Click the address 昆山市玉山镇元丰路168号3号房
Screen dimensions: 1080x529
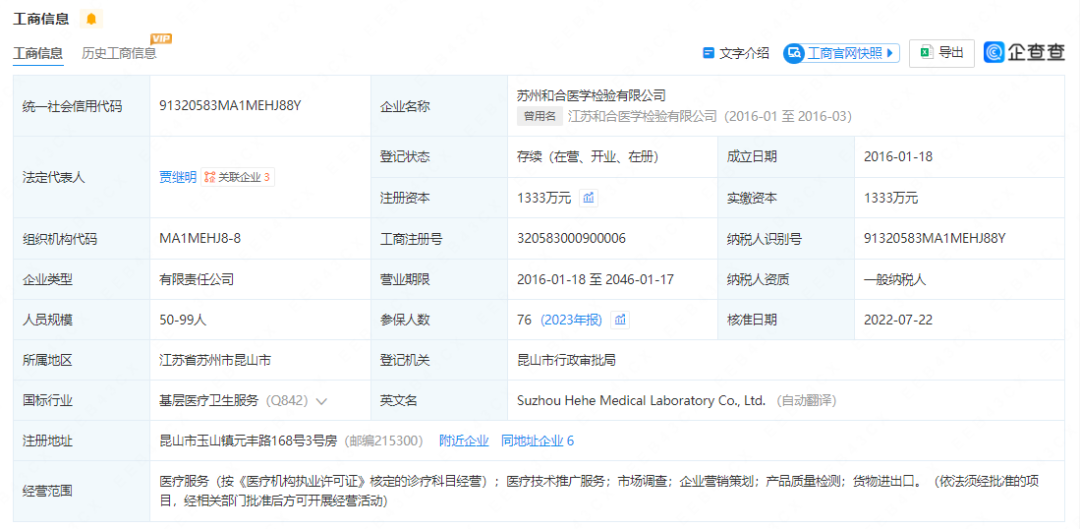coord(248,442)
